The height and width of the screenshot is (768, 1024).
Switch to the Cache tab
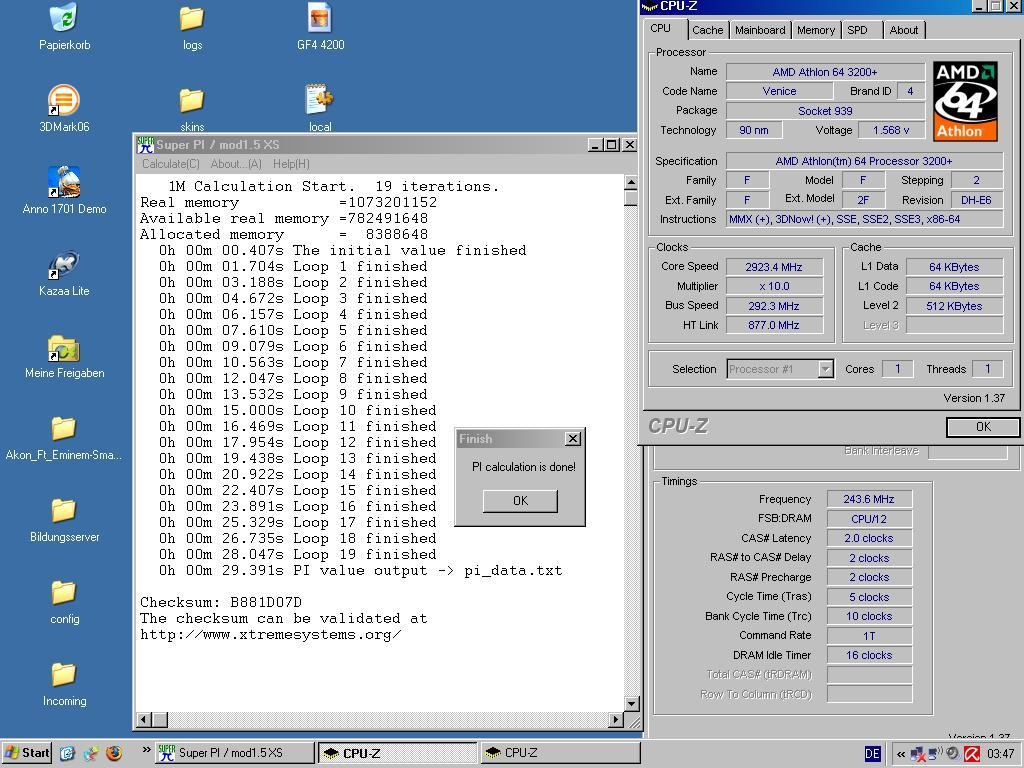707,30
